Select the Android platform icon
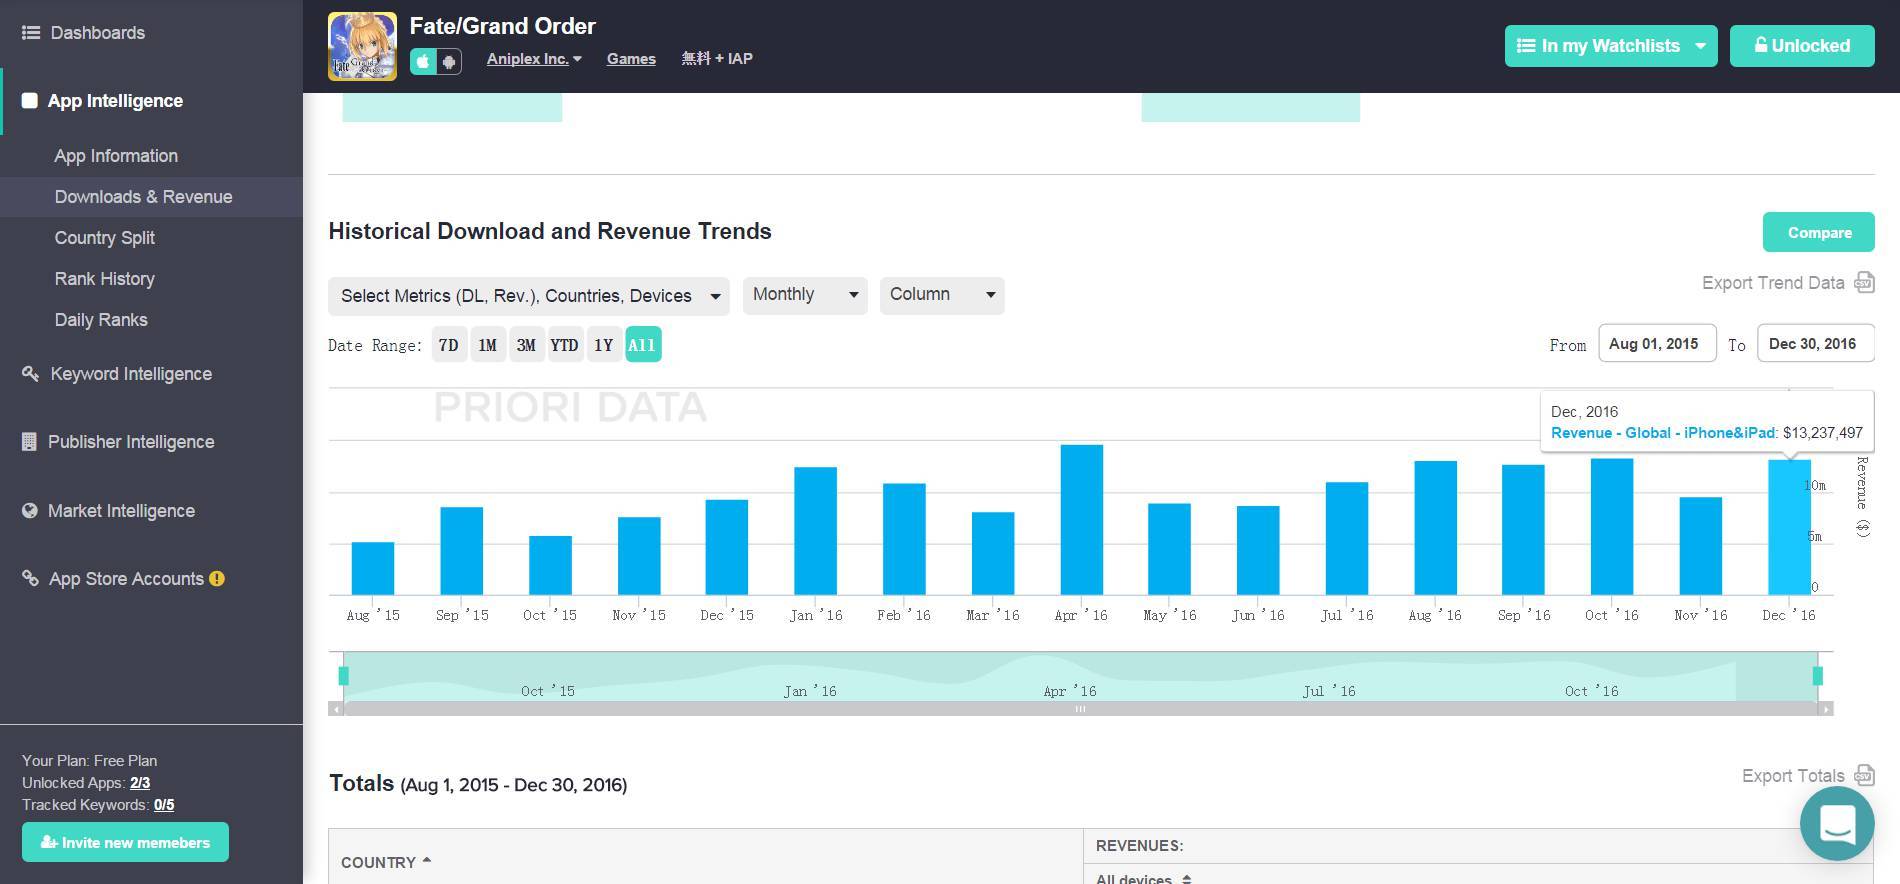The height and width of the screenshot is (884, 1900). [449, 62]
